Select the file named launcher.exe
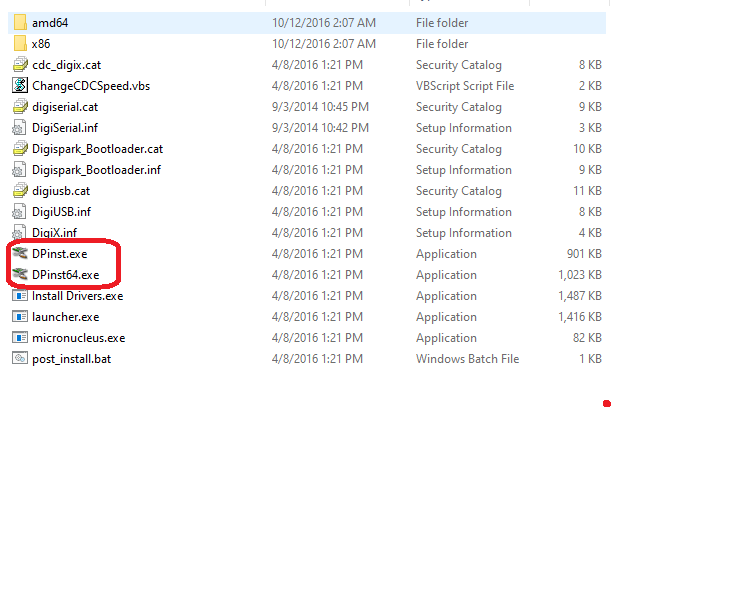The image size is (752, 610). [x=66, y=317]
